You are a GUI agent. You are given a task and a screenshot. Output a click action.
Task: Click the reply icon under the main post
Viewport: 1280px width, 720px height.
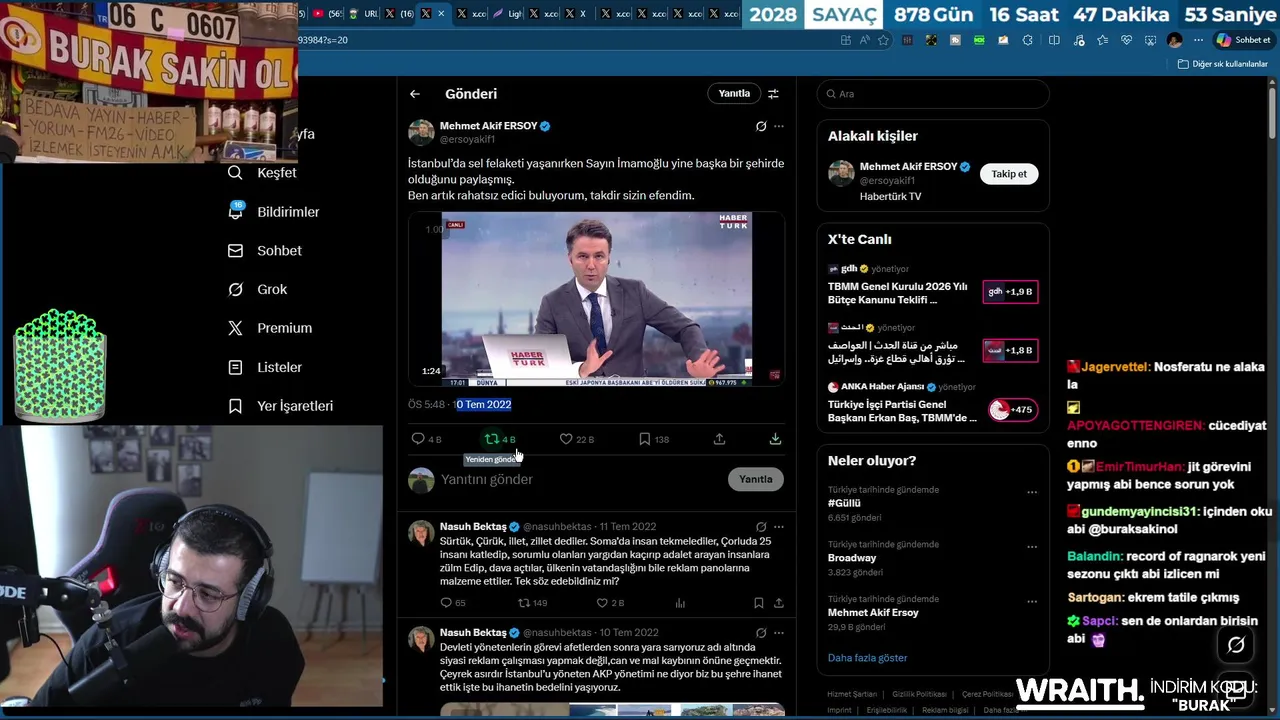click(x=418, y=439)
